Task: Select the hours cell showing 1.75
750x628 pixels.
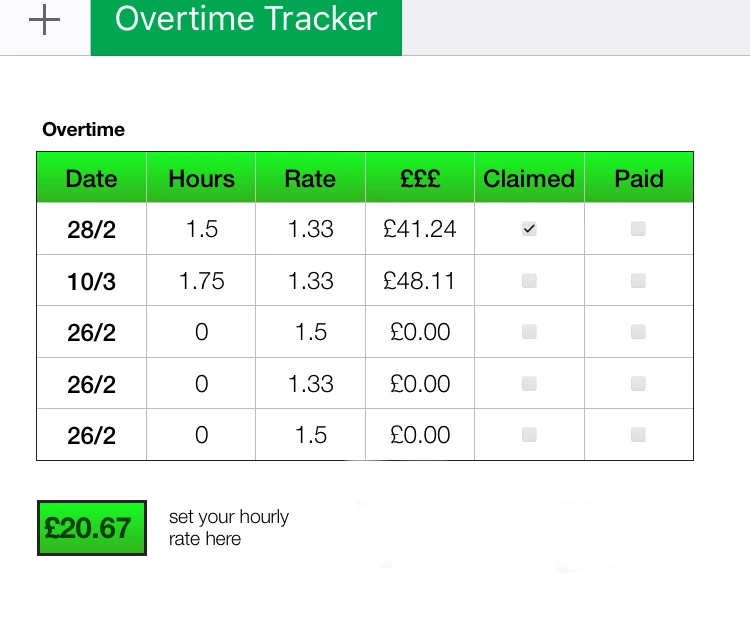Action: (x=201, y=280)
